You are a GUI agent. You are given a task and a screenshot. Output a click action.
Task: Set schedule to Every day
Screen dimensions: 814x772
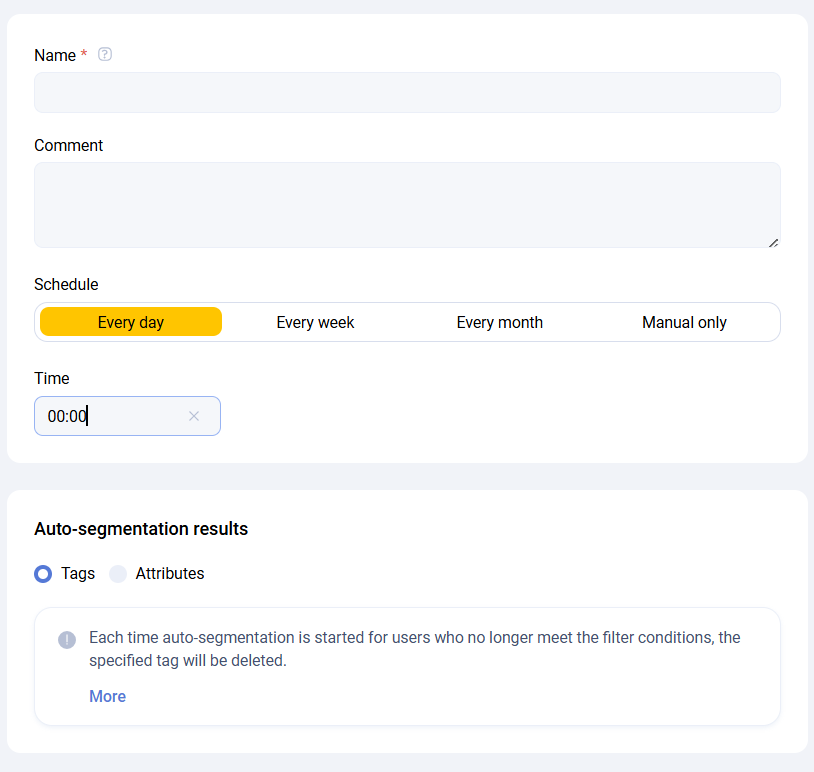tap(131, 322)
